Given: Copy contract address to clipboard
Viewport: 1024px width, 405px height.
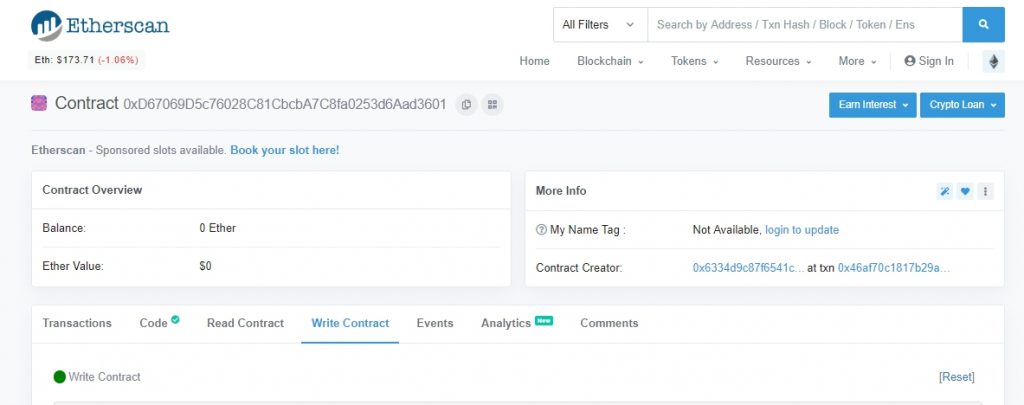Looking at the screenshot, I should coord(466,104).
